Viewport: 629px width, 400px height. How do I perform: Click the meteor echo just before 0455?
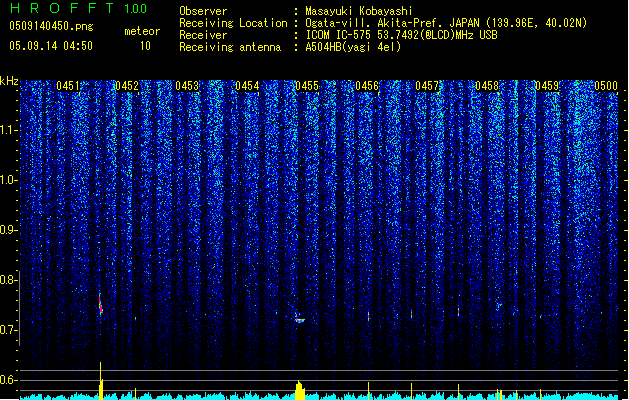[299, 318]
